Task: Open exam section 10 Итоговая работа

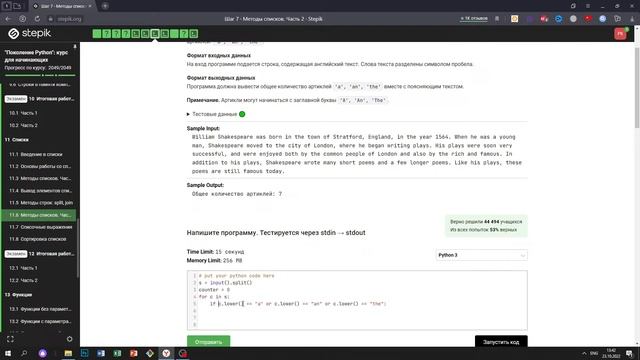Action: pyautogui.click(x=40, y=99)
